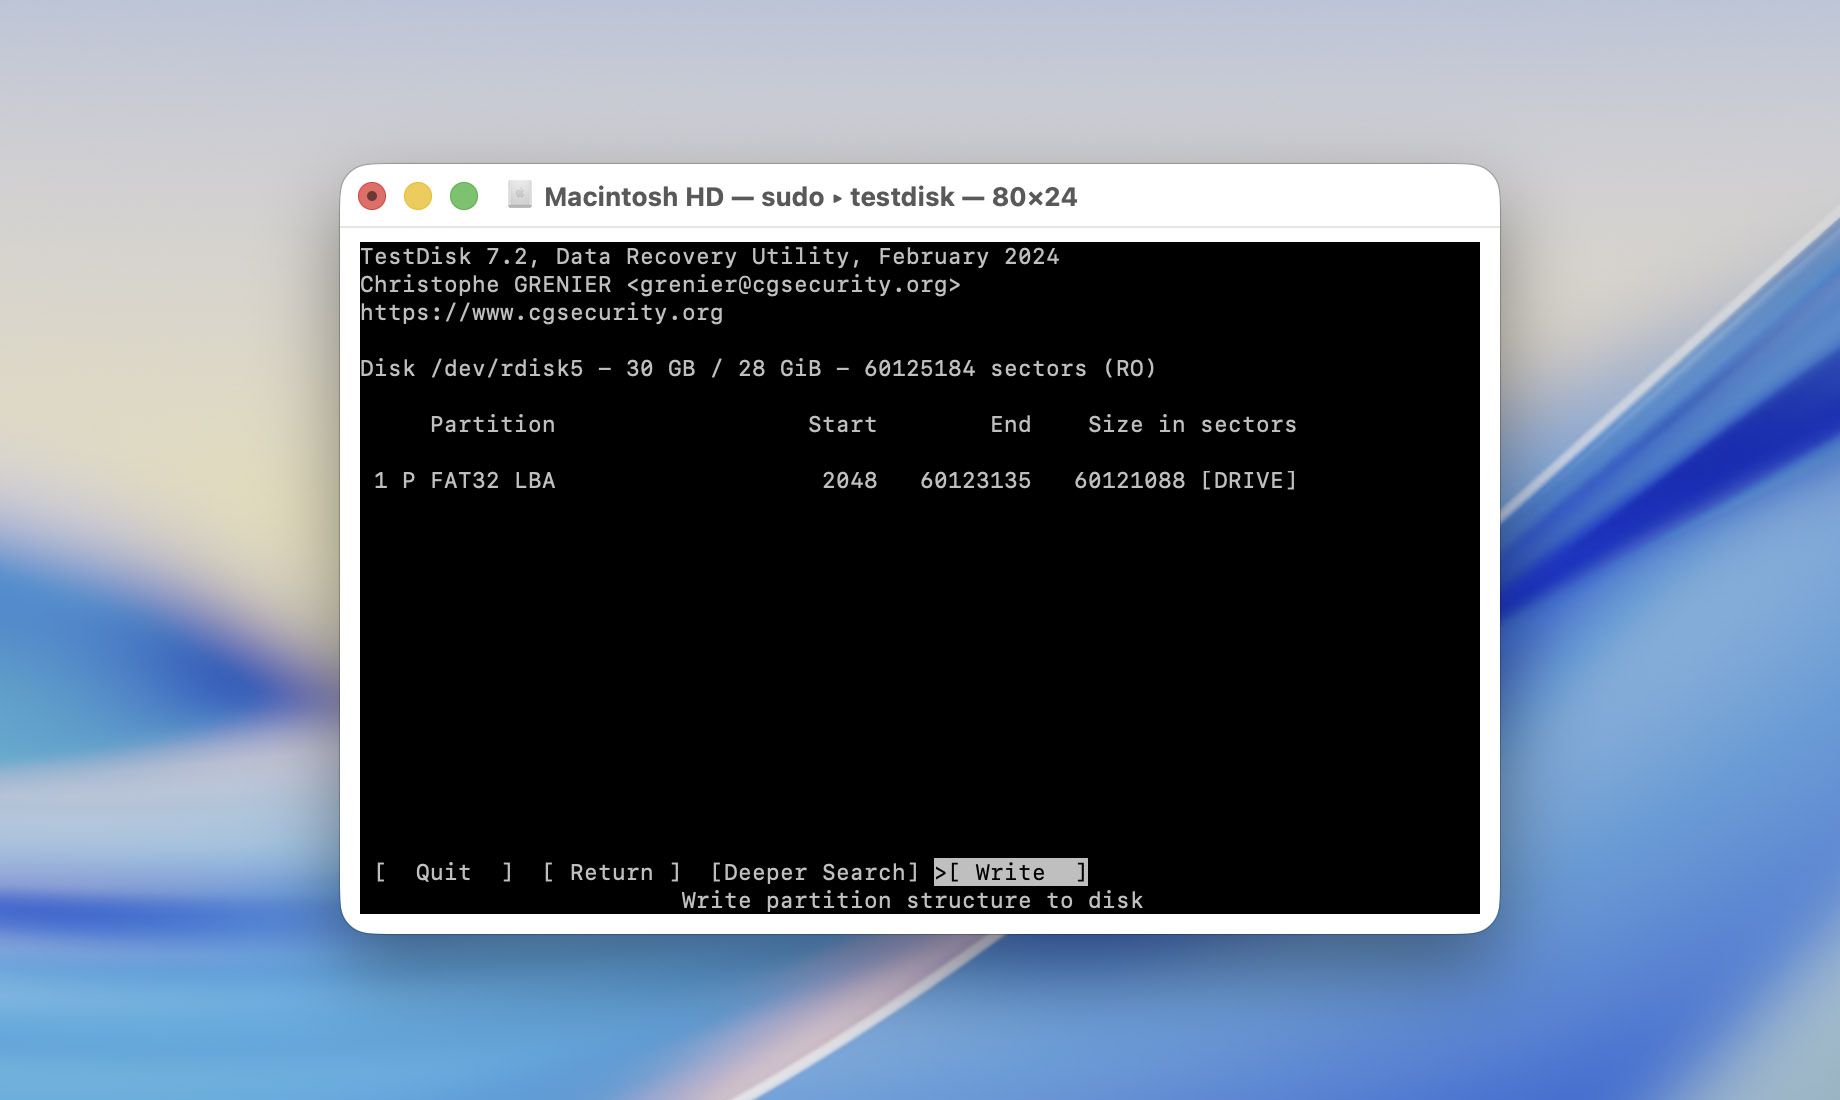Viewport: 1840px width, 1100px height.
Task: Click the Size in sectors header
Action: (1192, 425)
